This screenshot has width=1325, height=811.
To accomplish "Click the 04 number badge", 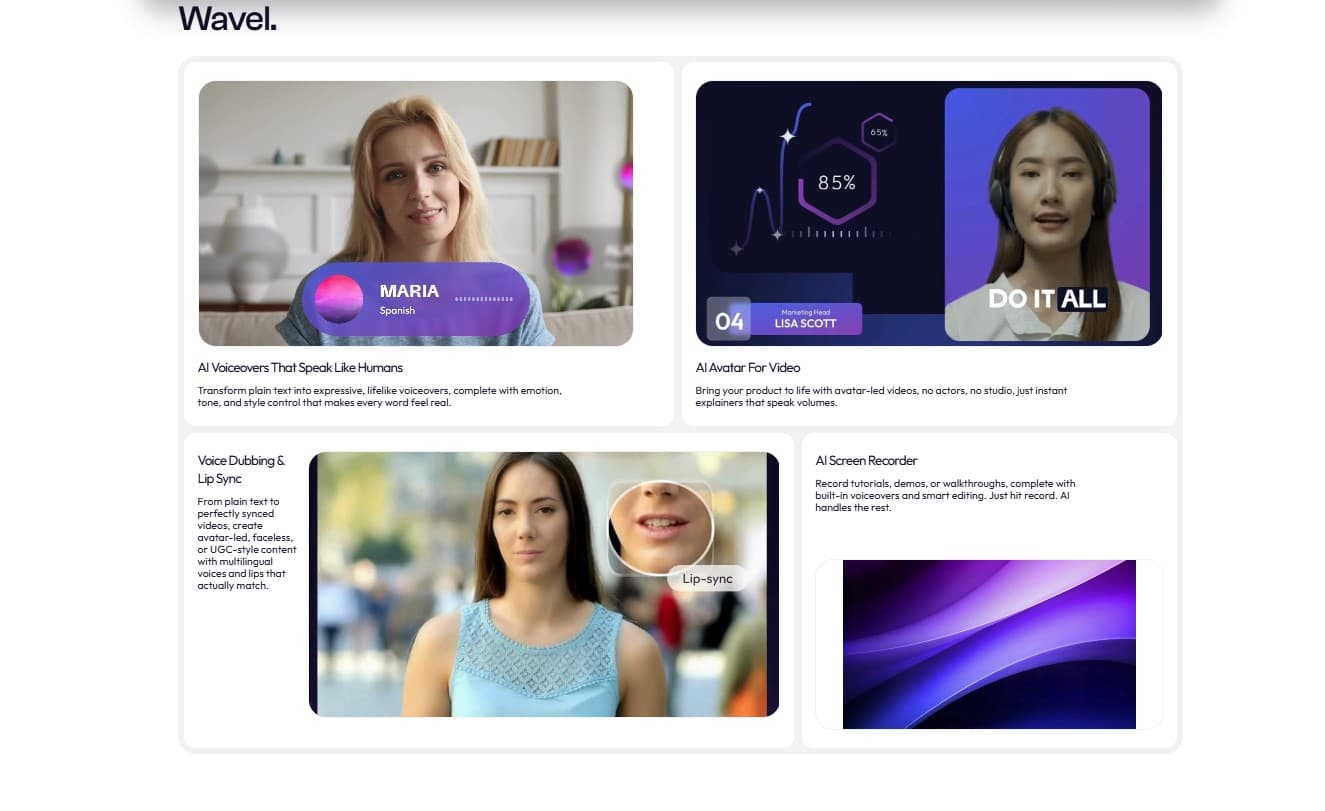I will coord(729,320).
